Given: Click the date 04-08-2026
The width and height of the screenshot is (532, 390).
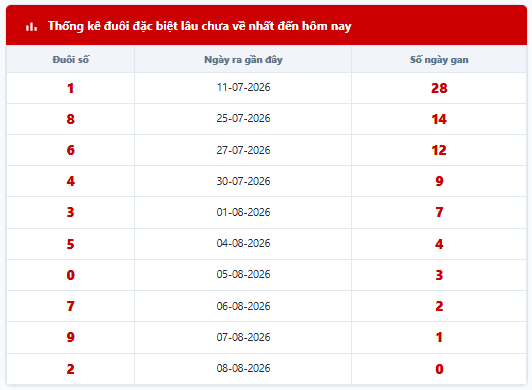Looking at the screenshot, I should pyautogui.click(x=243, y=243).
